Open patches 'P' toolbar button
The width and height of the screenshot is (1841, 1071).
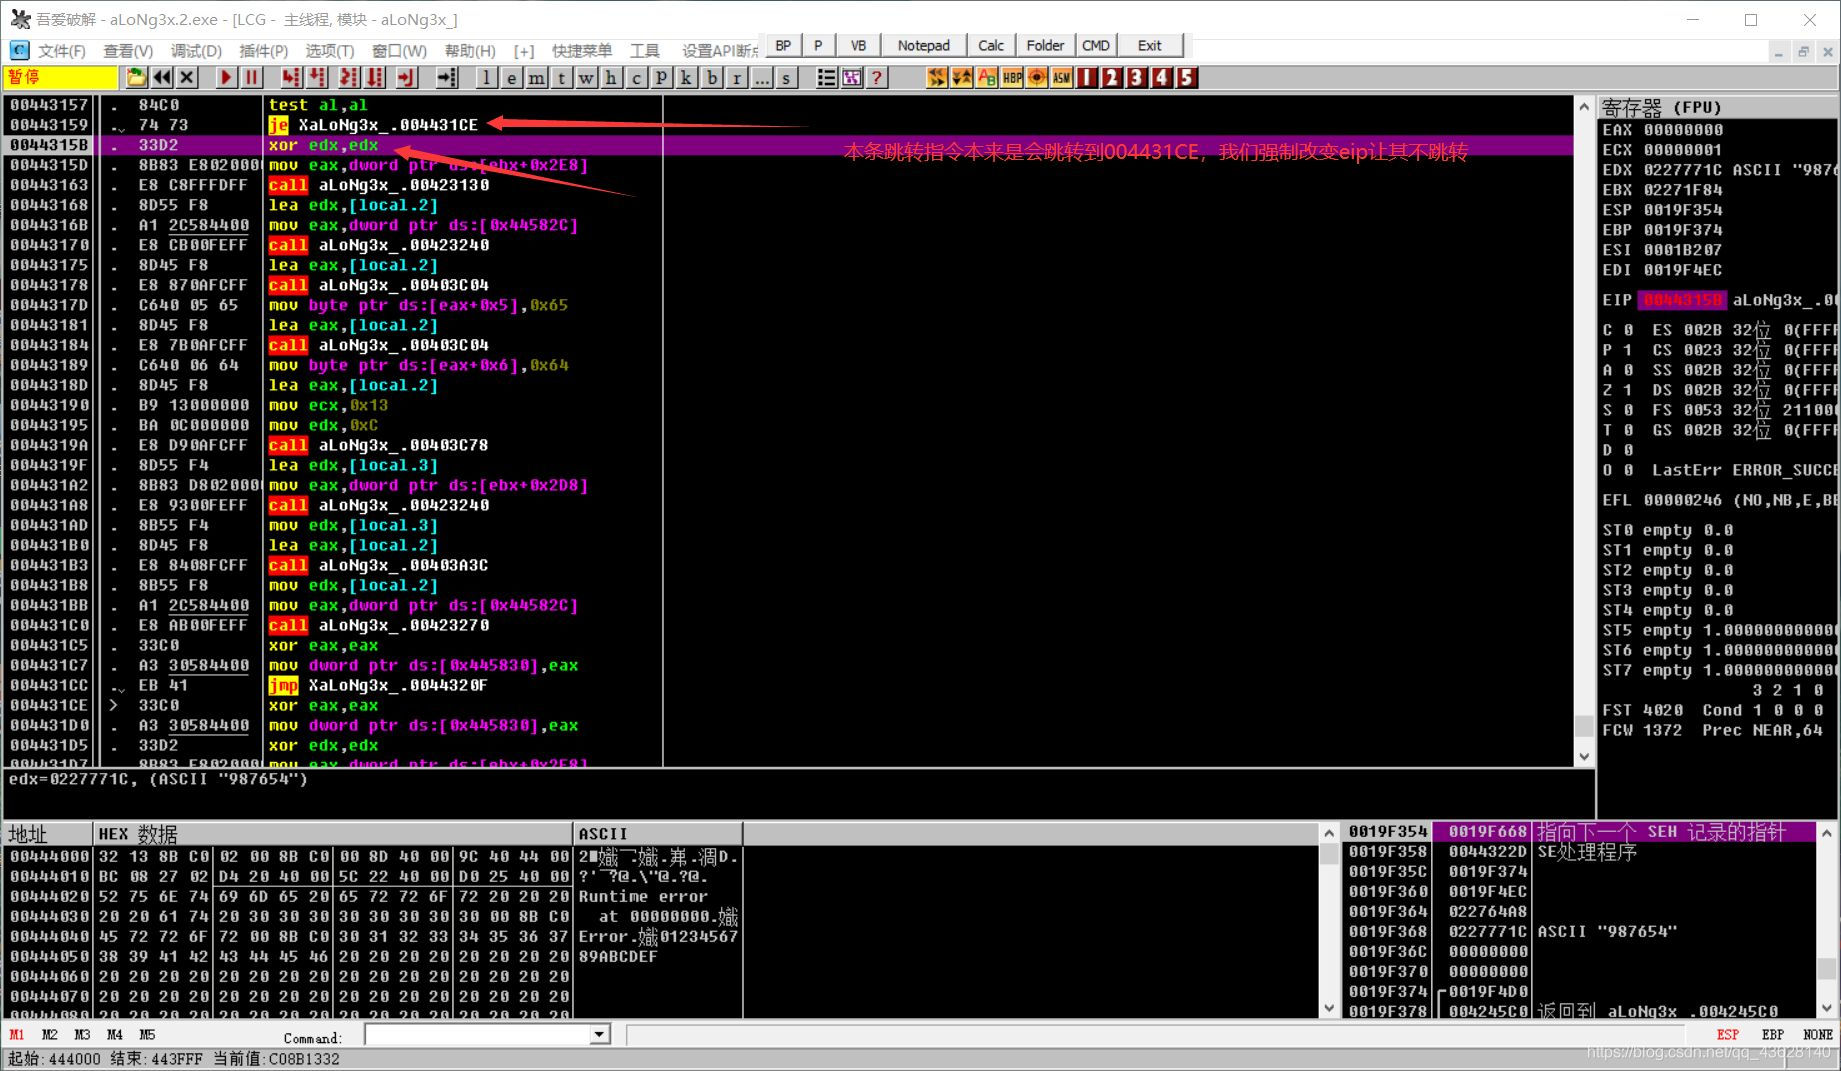click(661, 77)
